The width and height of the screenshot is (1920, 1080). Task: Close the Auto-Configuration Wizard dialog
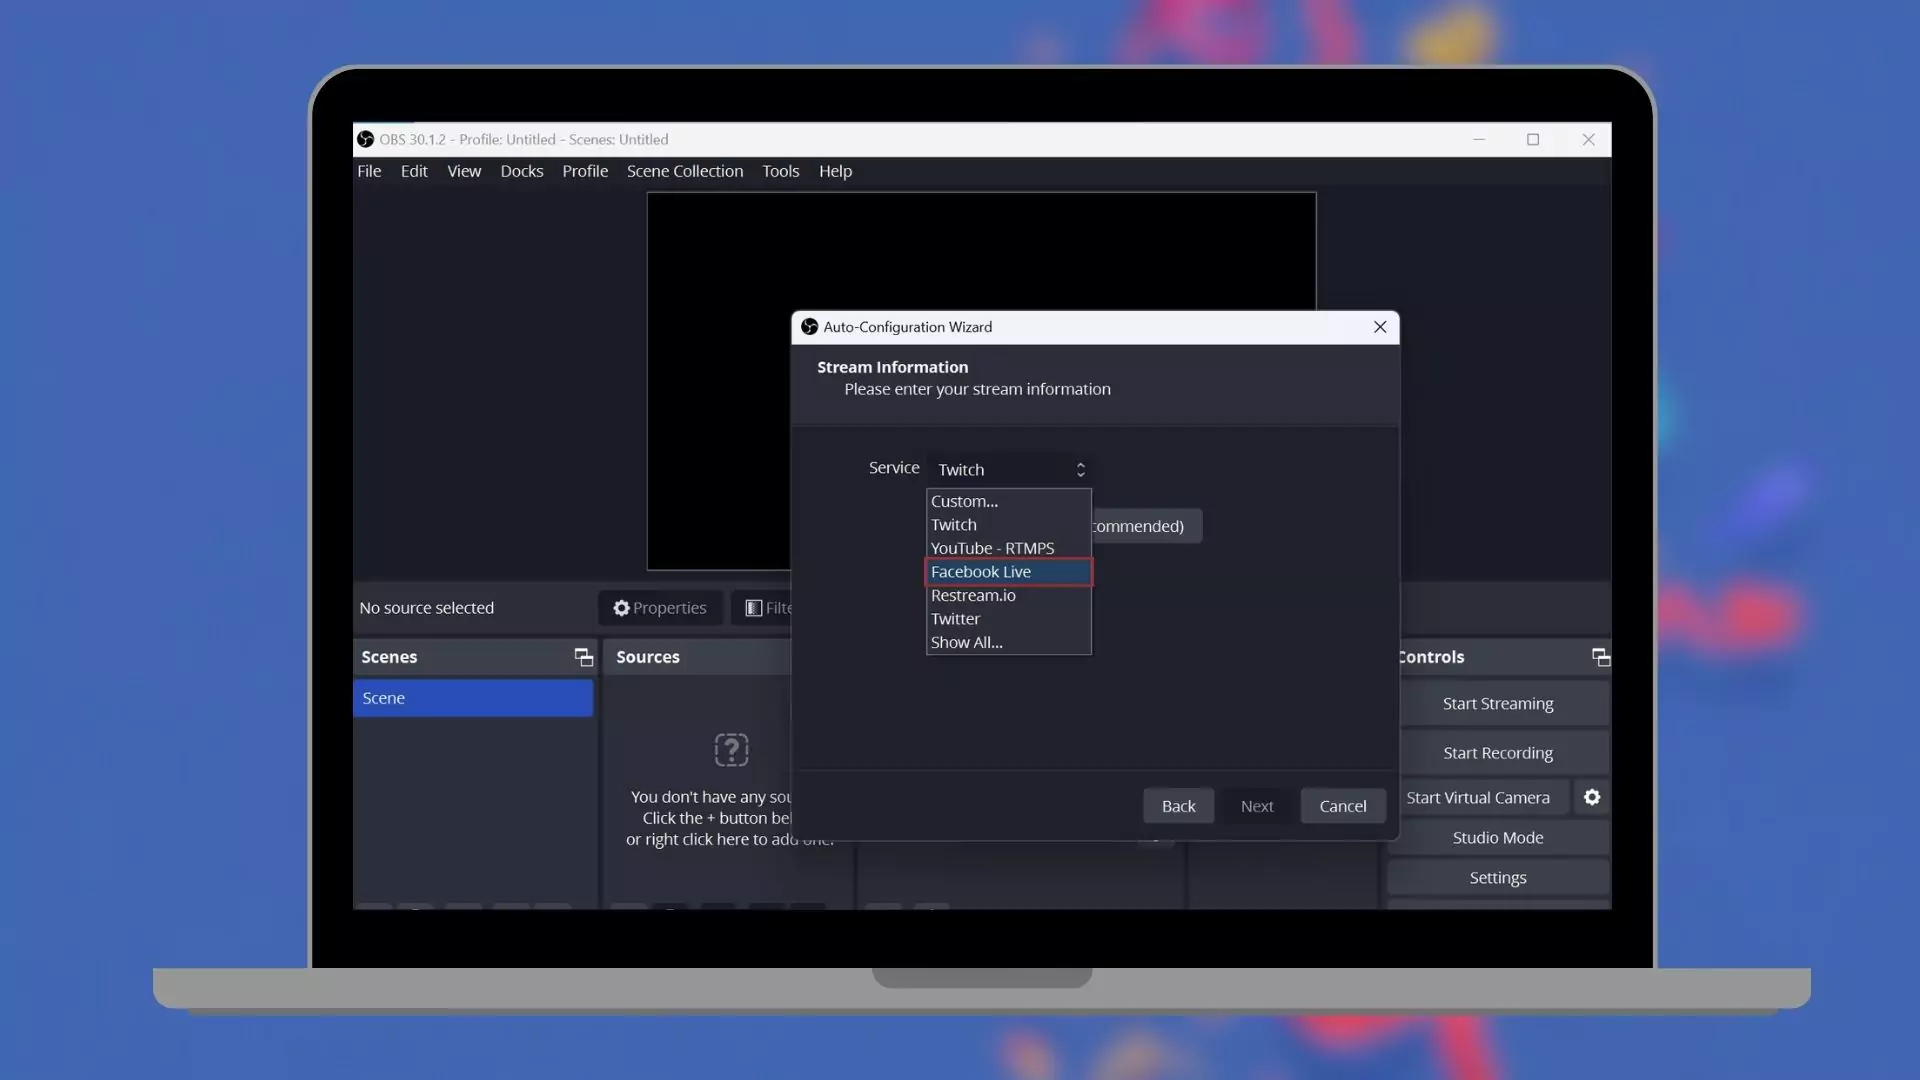1380,327
